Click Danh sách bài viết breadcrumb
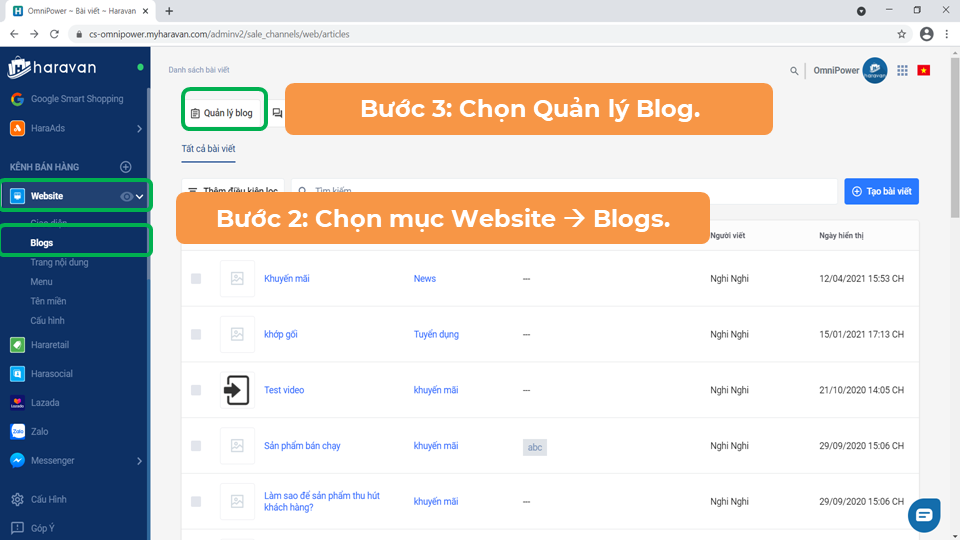 click(199, 70)
